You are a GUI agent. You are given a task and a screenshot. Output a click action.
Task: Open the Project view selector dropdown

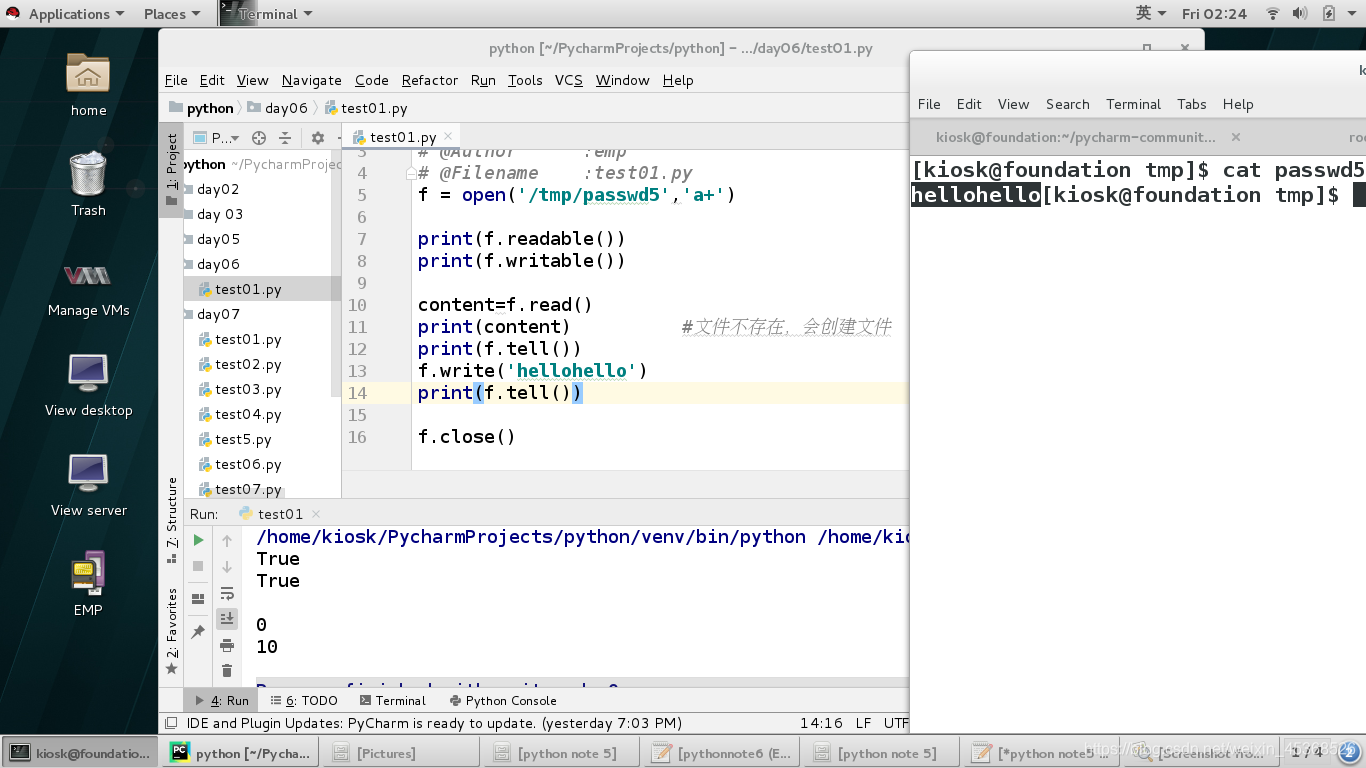coord(216,138)
